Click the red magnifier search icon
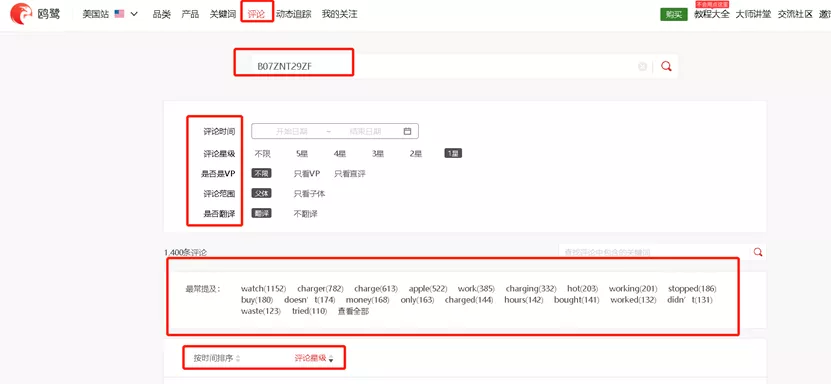 [666, 66]
